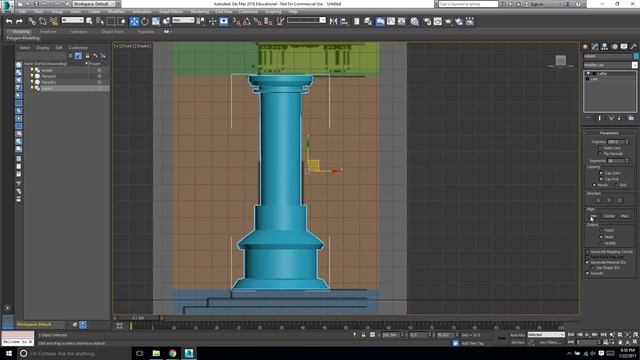Enable the Flip Normals checkbox

point(601,153)
